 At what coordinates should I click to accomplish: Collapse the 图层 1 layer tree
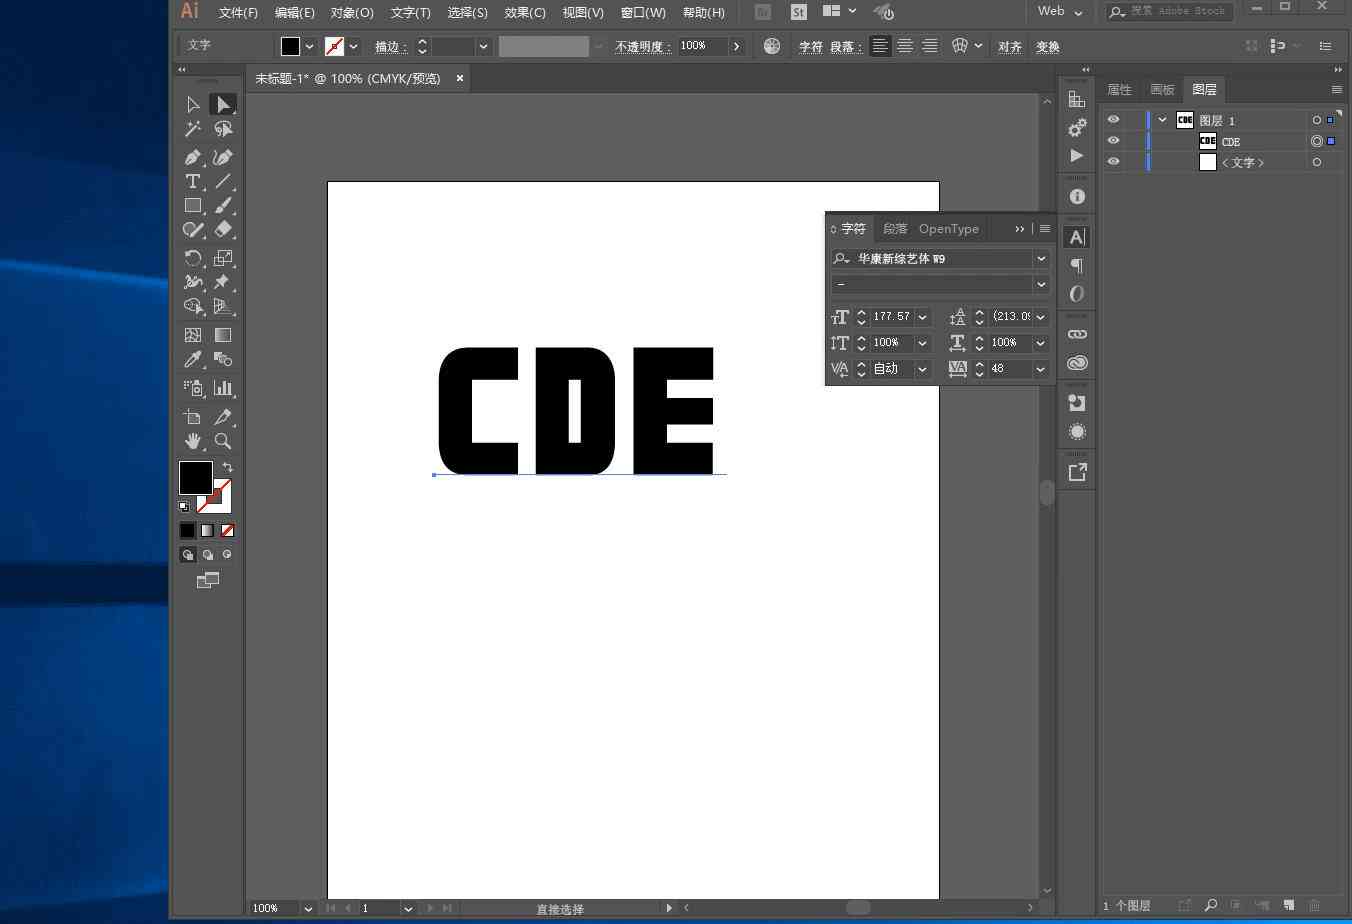1162,120
